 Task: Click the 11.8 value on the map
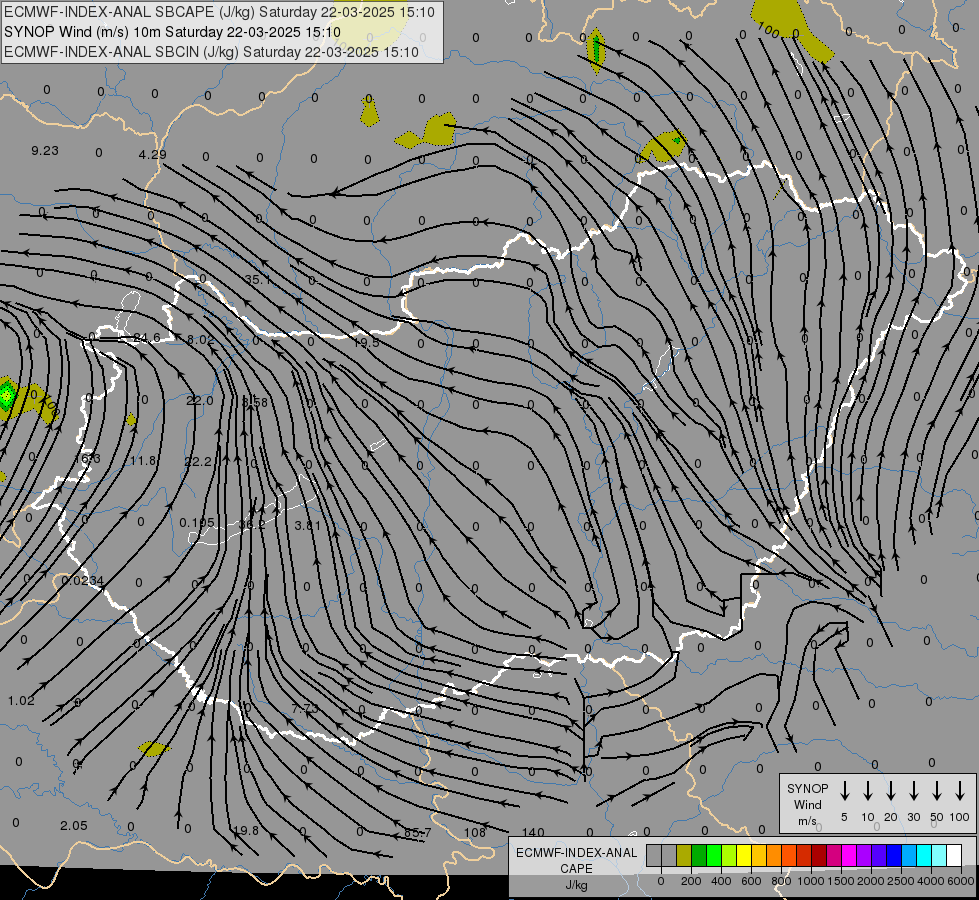tap(143, 460)
